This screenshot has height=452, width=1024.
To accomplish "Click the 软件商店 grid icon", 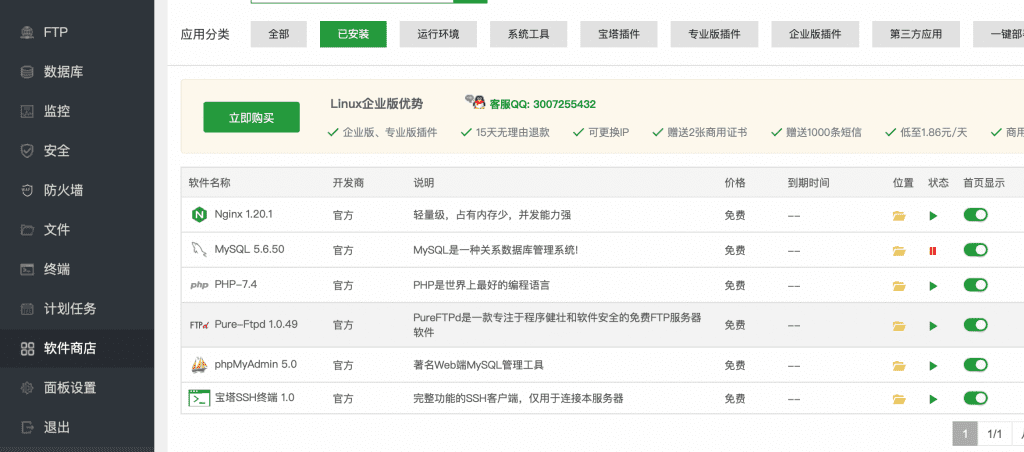I will coord(27,348).
